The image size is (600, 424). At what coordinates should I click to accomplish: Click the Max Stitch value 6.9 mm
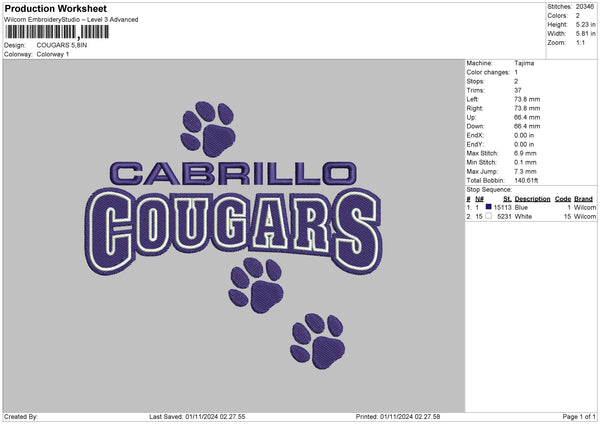525,153
